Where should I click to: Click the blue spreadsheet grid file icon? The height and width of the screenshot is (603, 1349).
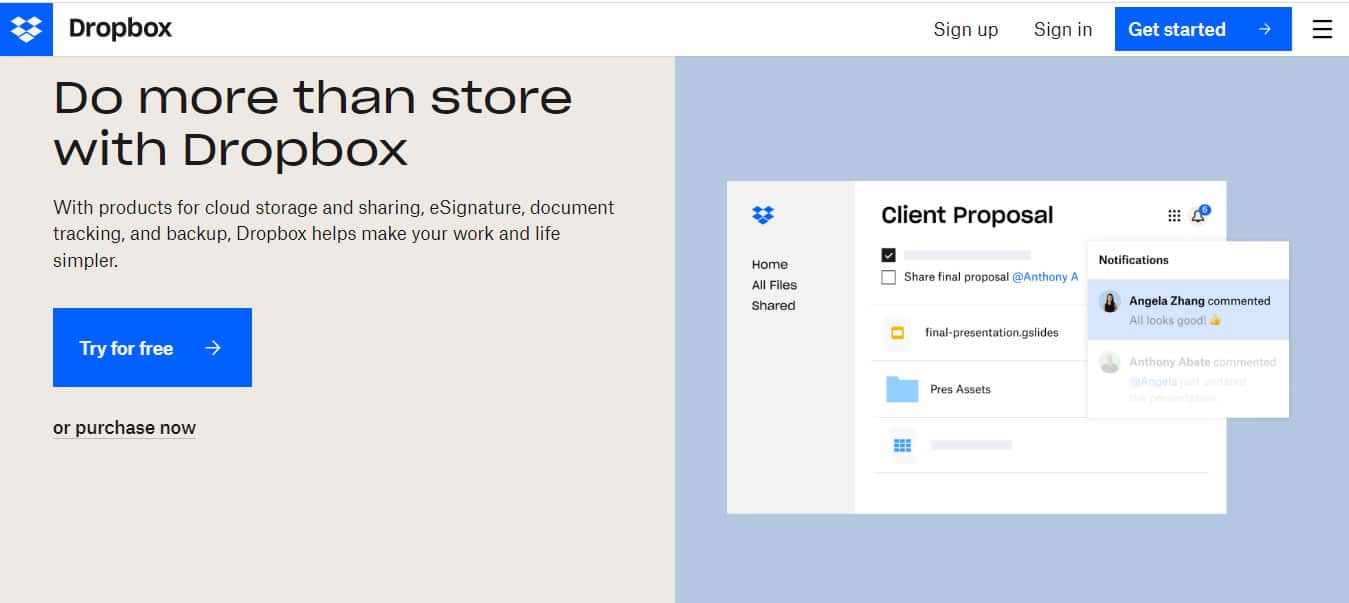902,445
